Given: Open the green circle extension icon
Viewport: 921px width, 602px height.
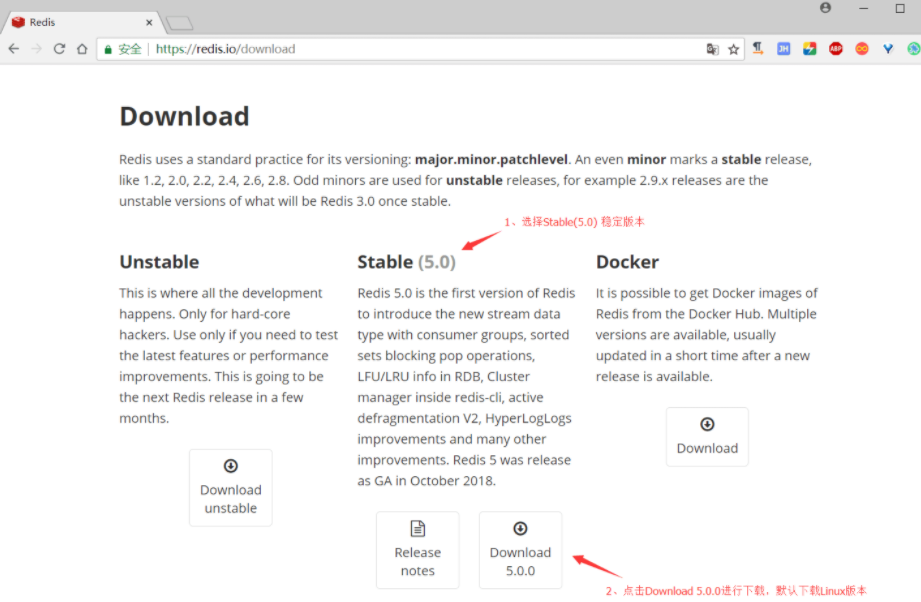Looking at the screenshot, I should [x=914, y=49].
